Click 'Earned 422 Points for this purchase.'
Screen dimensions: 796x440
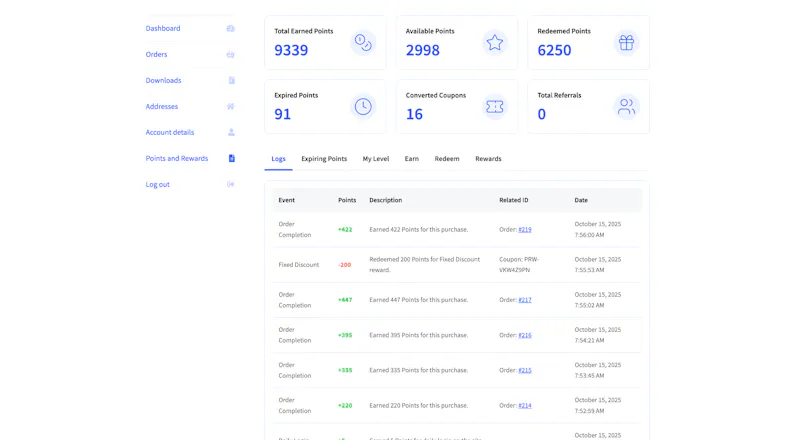419,229
